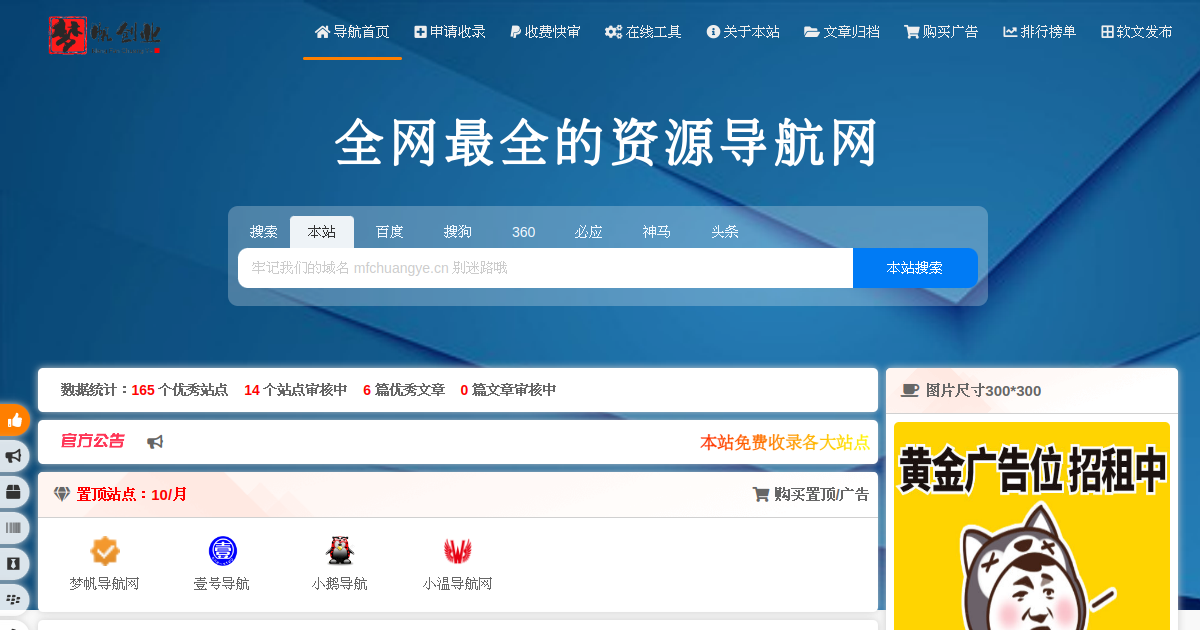The image size is (1200, 630).
Task: Focus the search input field
Action: click(545, 268)
